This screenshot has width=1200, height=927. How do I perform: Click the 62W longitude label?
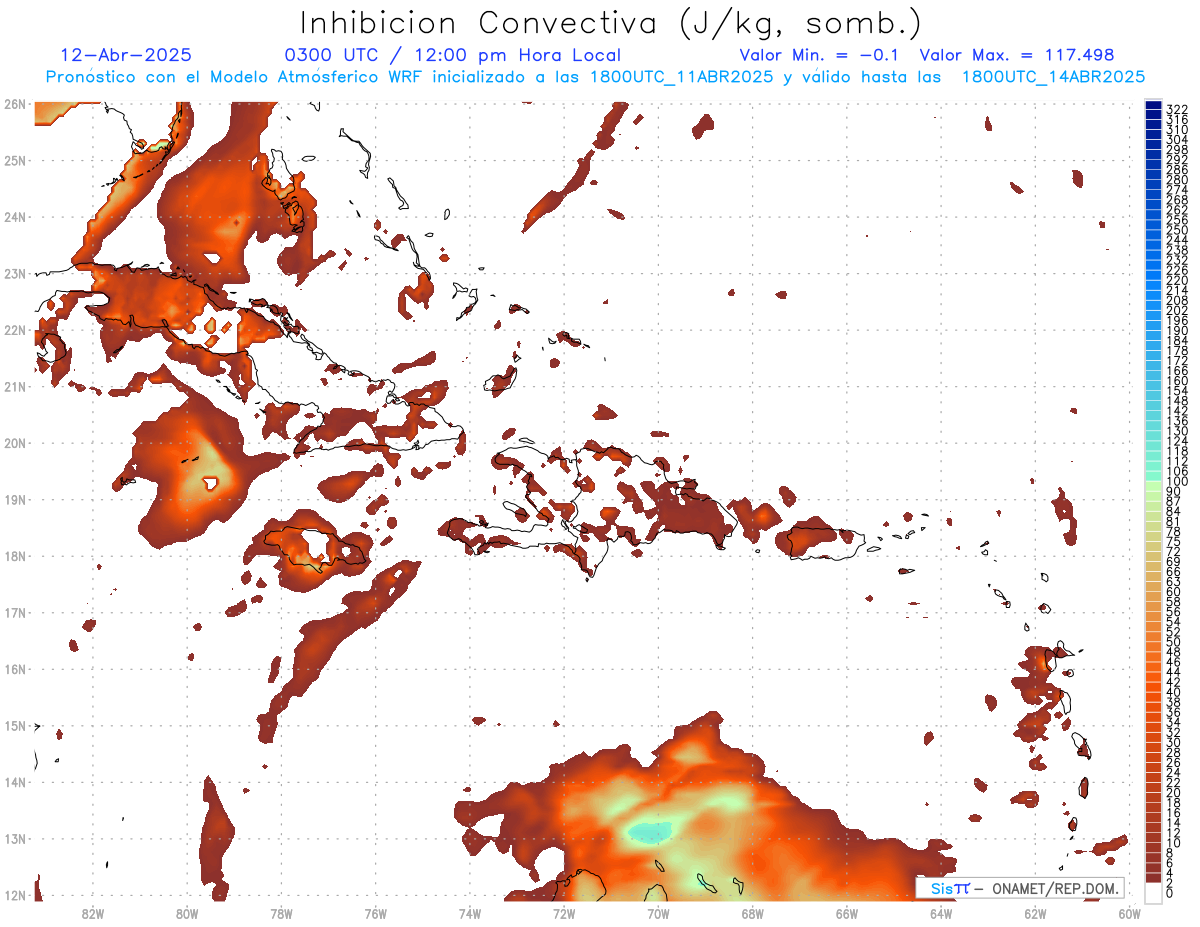1035,913
